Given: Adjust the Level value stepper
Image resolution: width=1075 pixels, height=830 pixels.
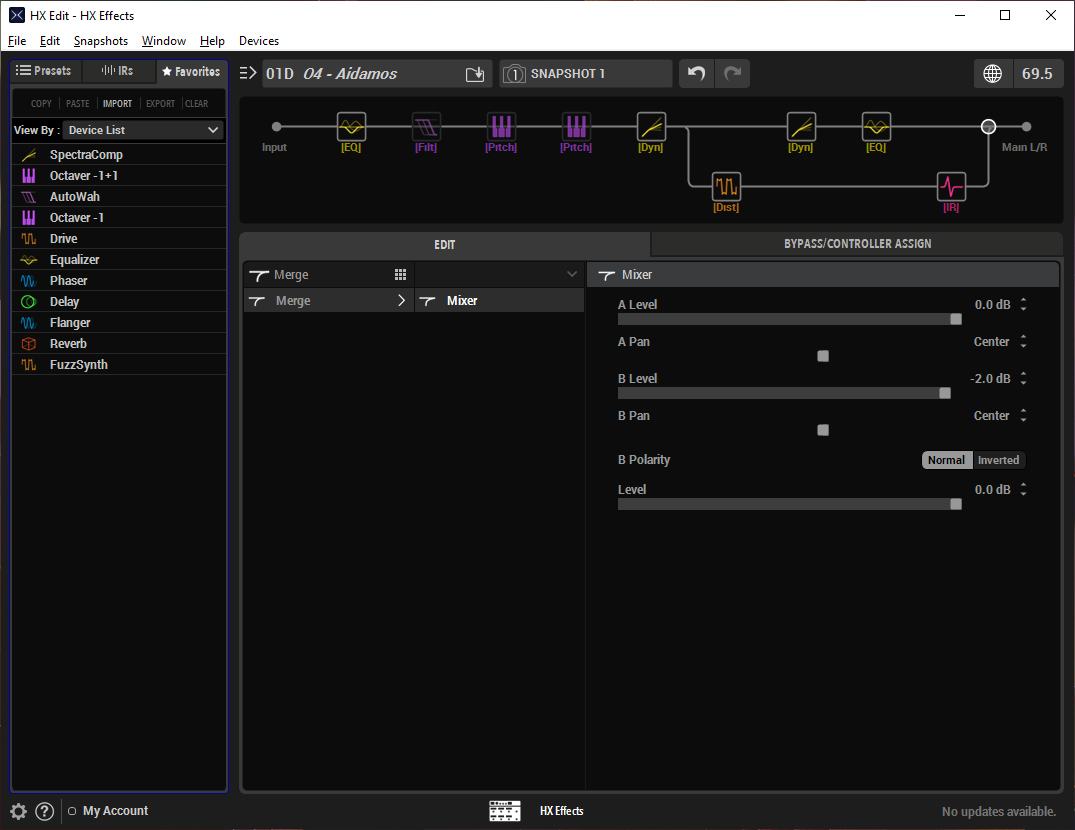Looking at the screenshot, I should (1023, 489).
